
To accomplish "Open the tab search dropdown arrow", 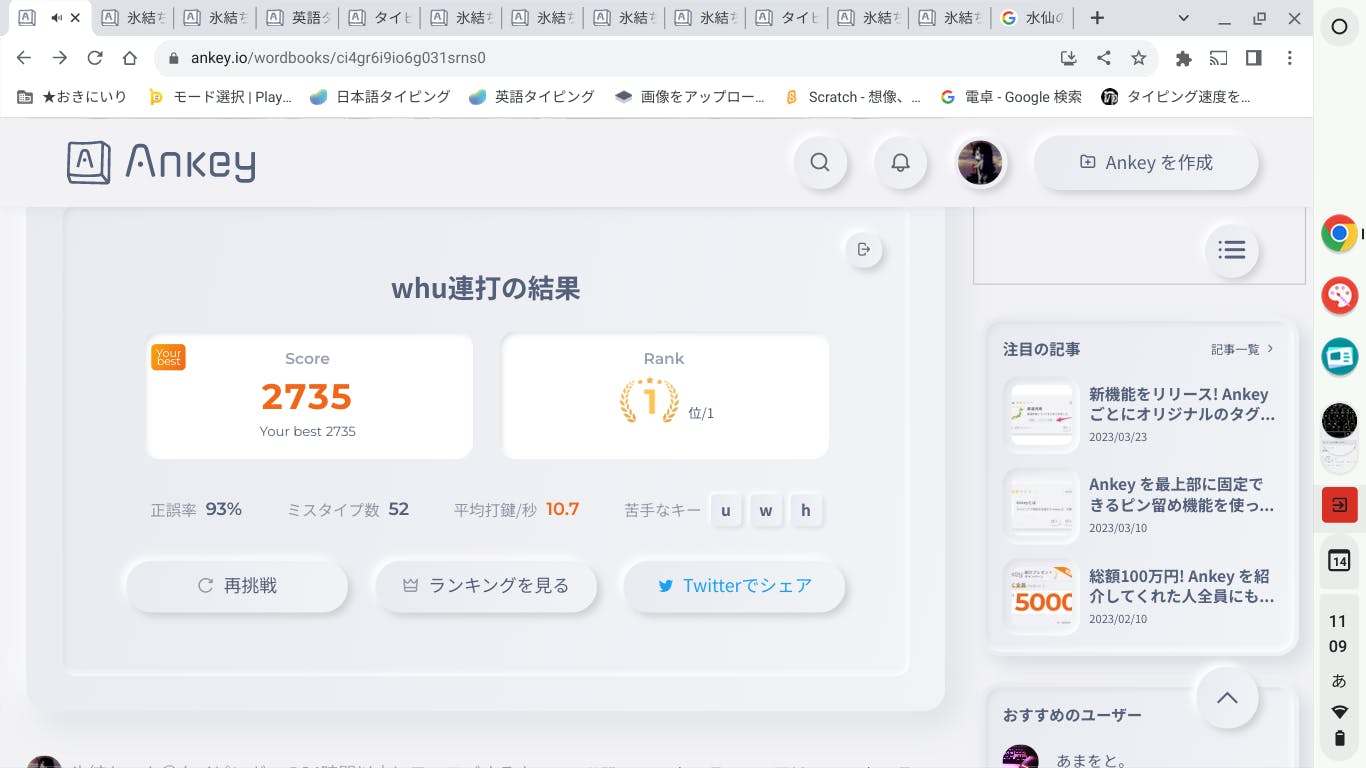I will (1184, 18).
